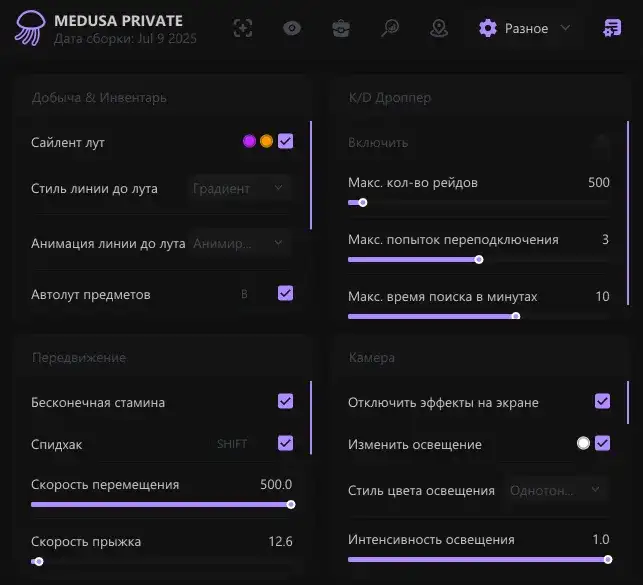Image resolution: width=643 pixels, height=585 pixels.
Task: Click the Medusa jellyfish logo
Action: pyautogui.click(x=29, y=29)
